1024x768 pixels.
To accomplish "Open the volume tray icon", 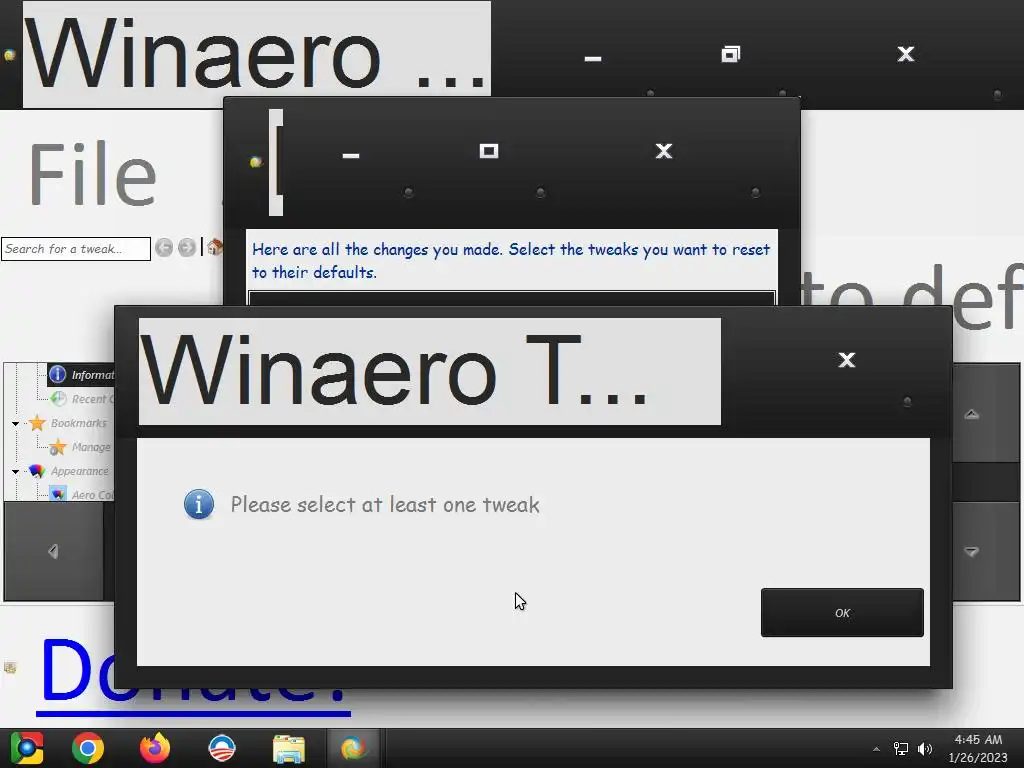I will click(x=925, y=748).
